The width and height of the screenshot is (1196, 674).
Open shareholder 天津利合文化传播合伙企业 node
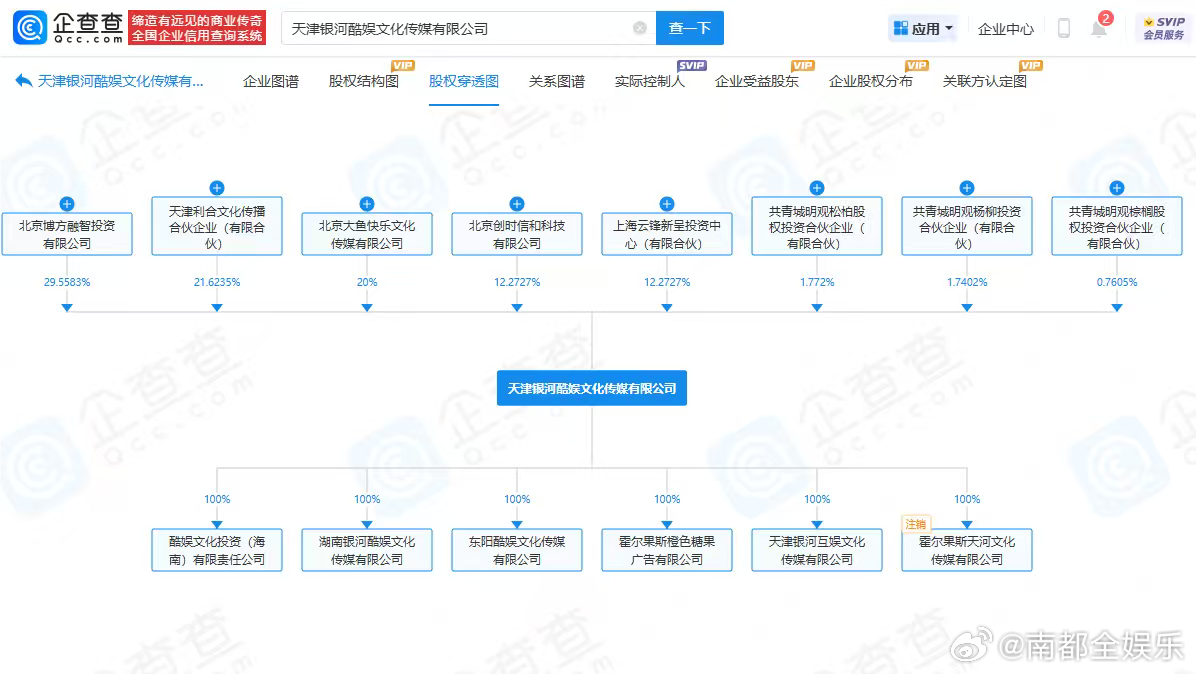pos(217,226)
